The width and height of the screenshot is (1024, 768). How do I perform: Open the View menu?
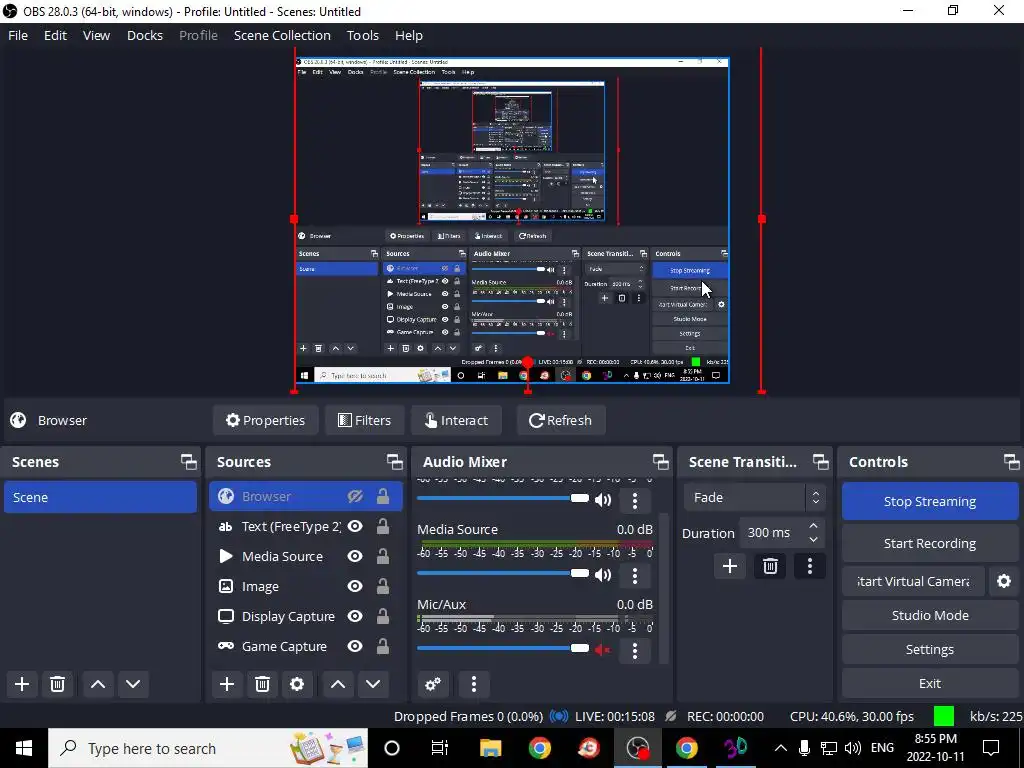(x=96, y=35)
